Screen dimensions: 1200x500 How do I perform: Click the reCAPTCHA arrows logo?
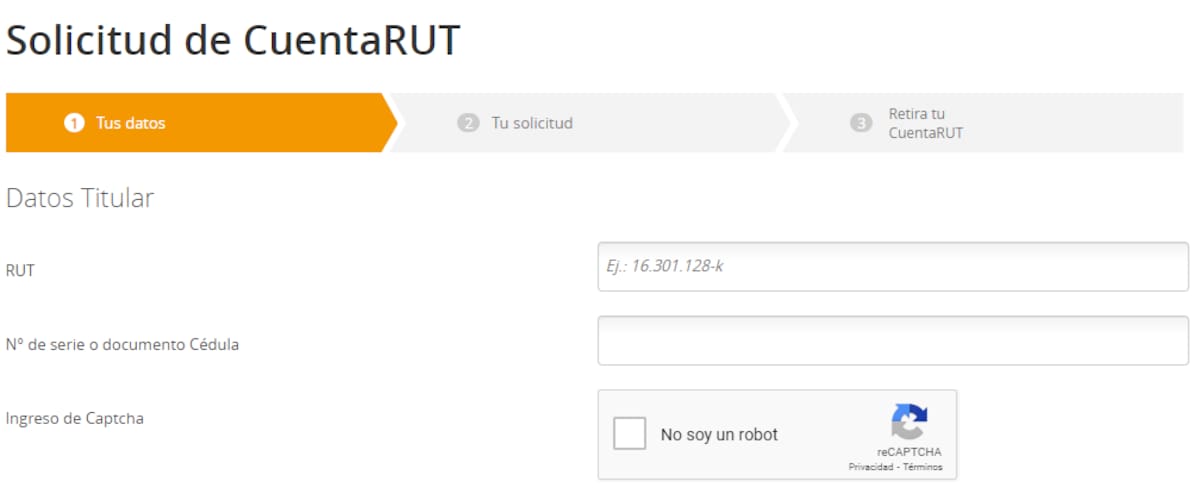coord(909,421)
